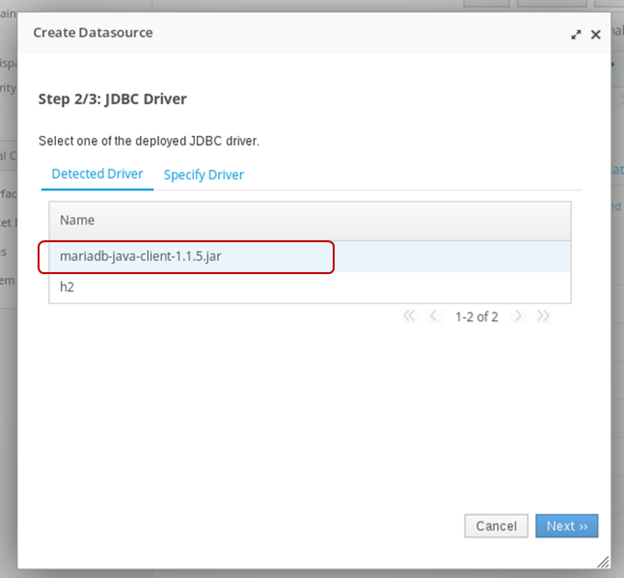Viewport: 624px width, 578px height.
Task: Jump to last page of drivers
Action: point(543,316)
